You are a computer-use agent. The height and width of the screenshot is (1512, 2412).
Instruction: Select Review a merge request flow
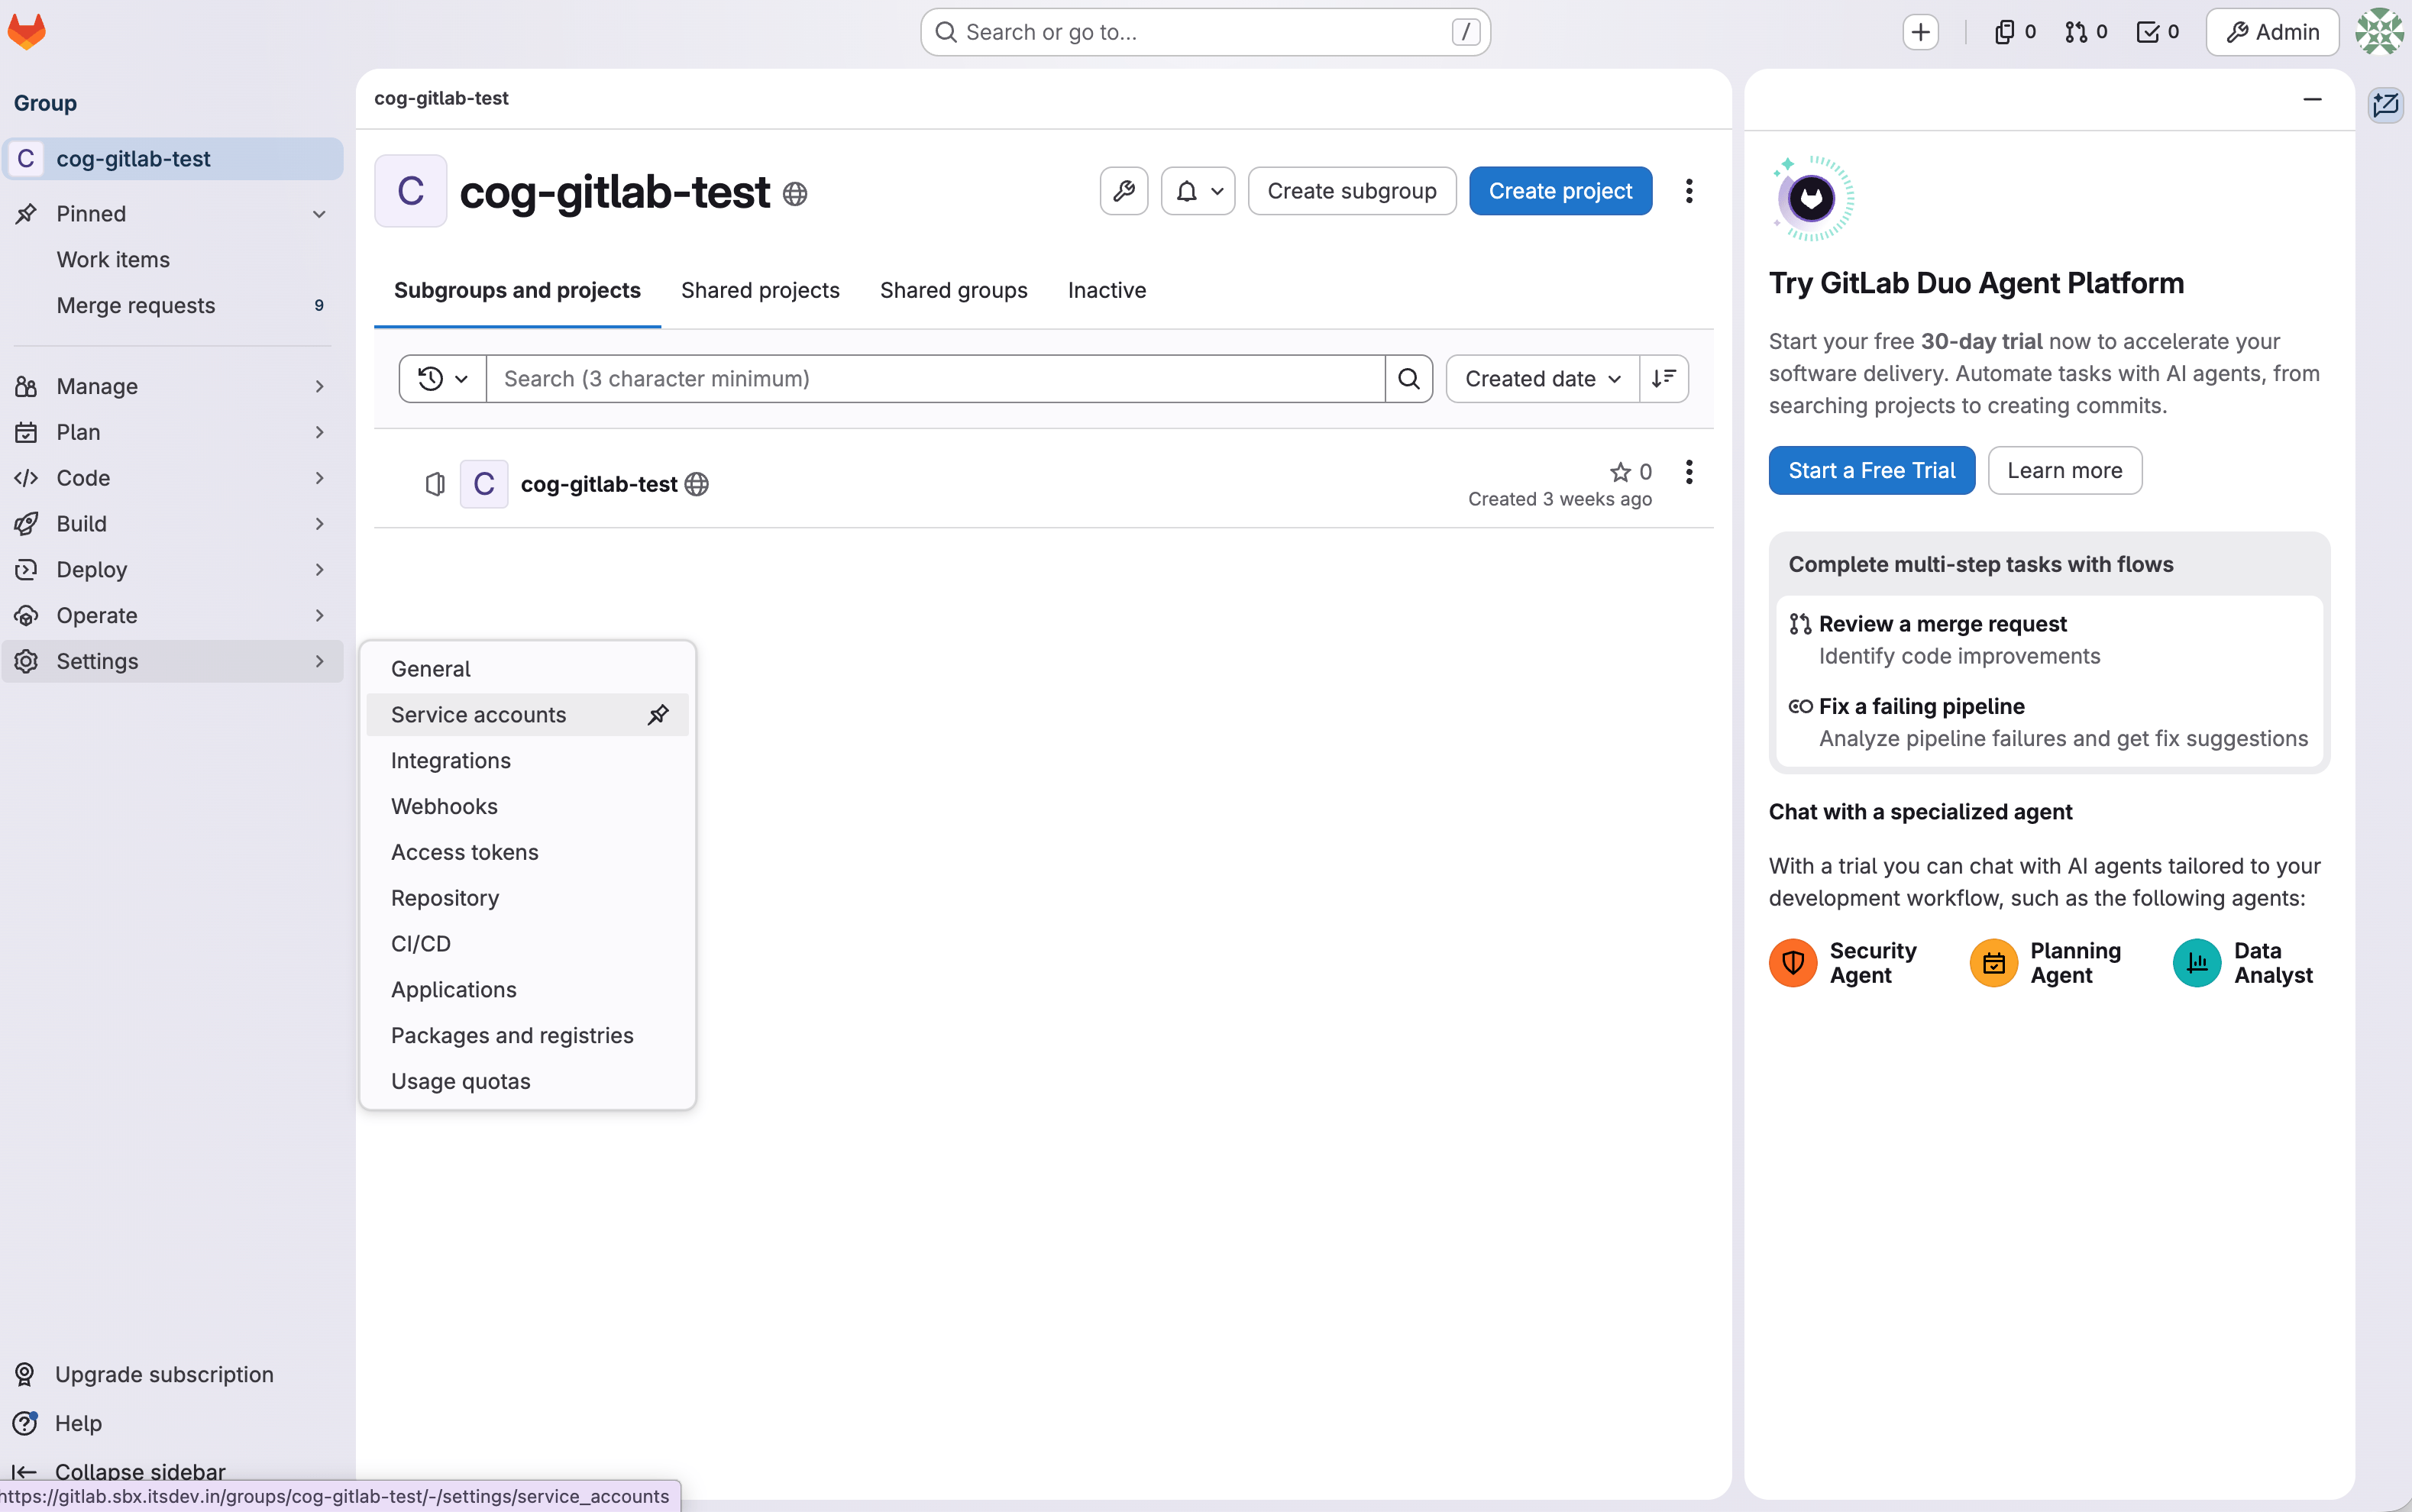(x=2049, y=640)
